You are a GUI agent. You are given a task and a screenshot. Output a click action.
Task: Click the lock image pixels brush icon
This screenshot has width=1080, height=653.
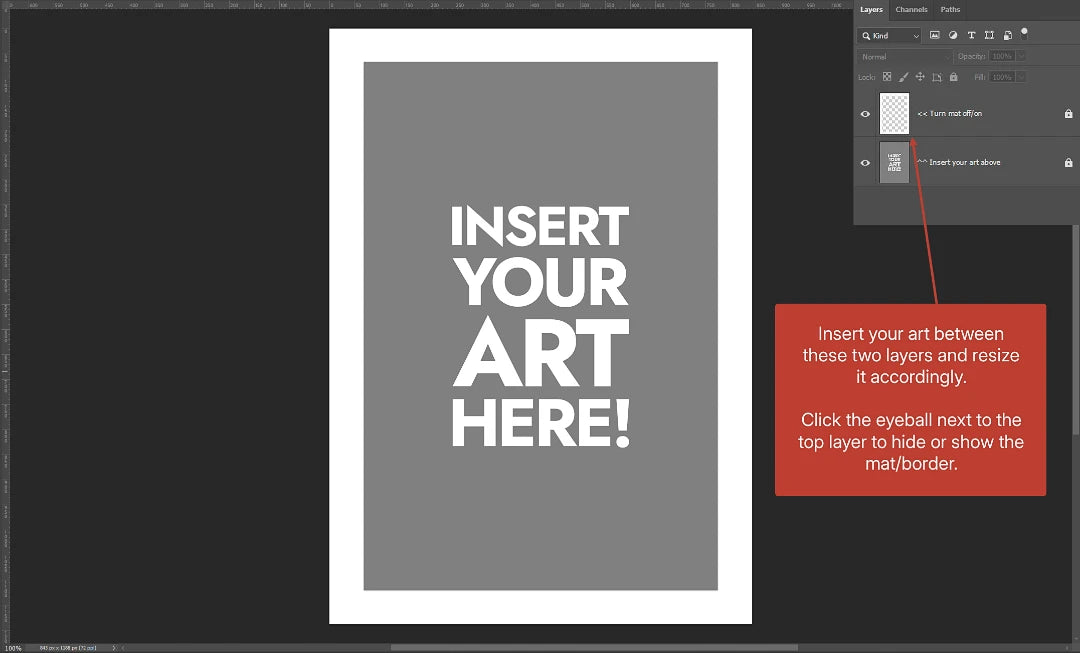(904, 77)
